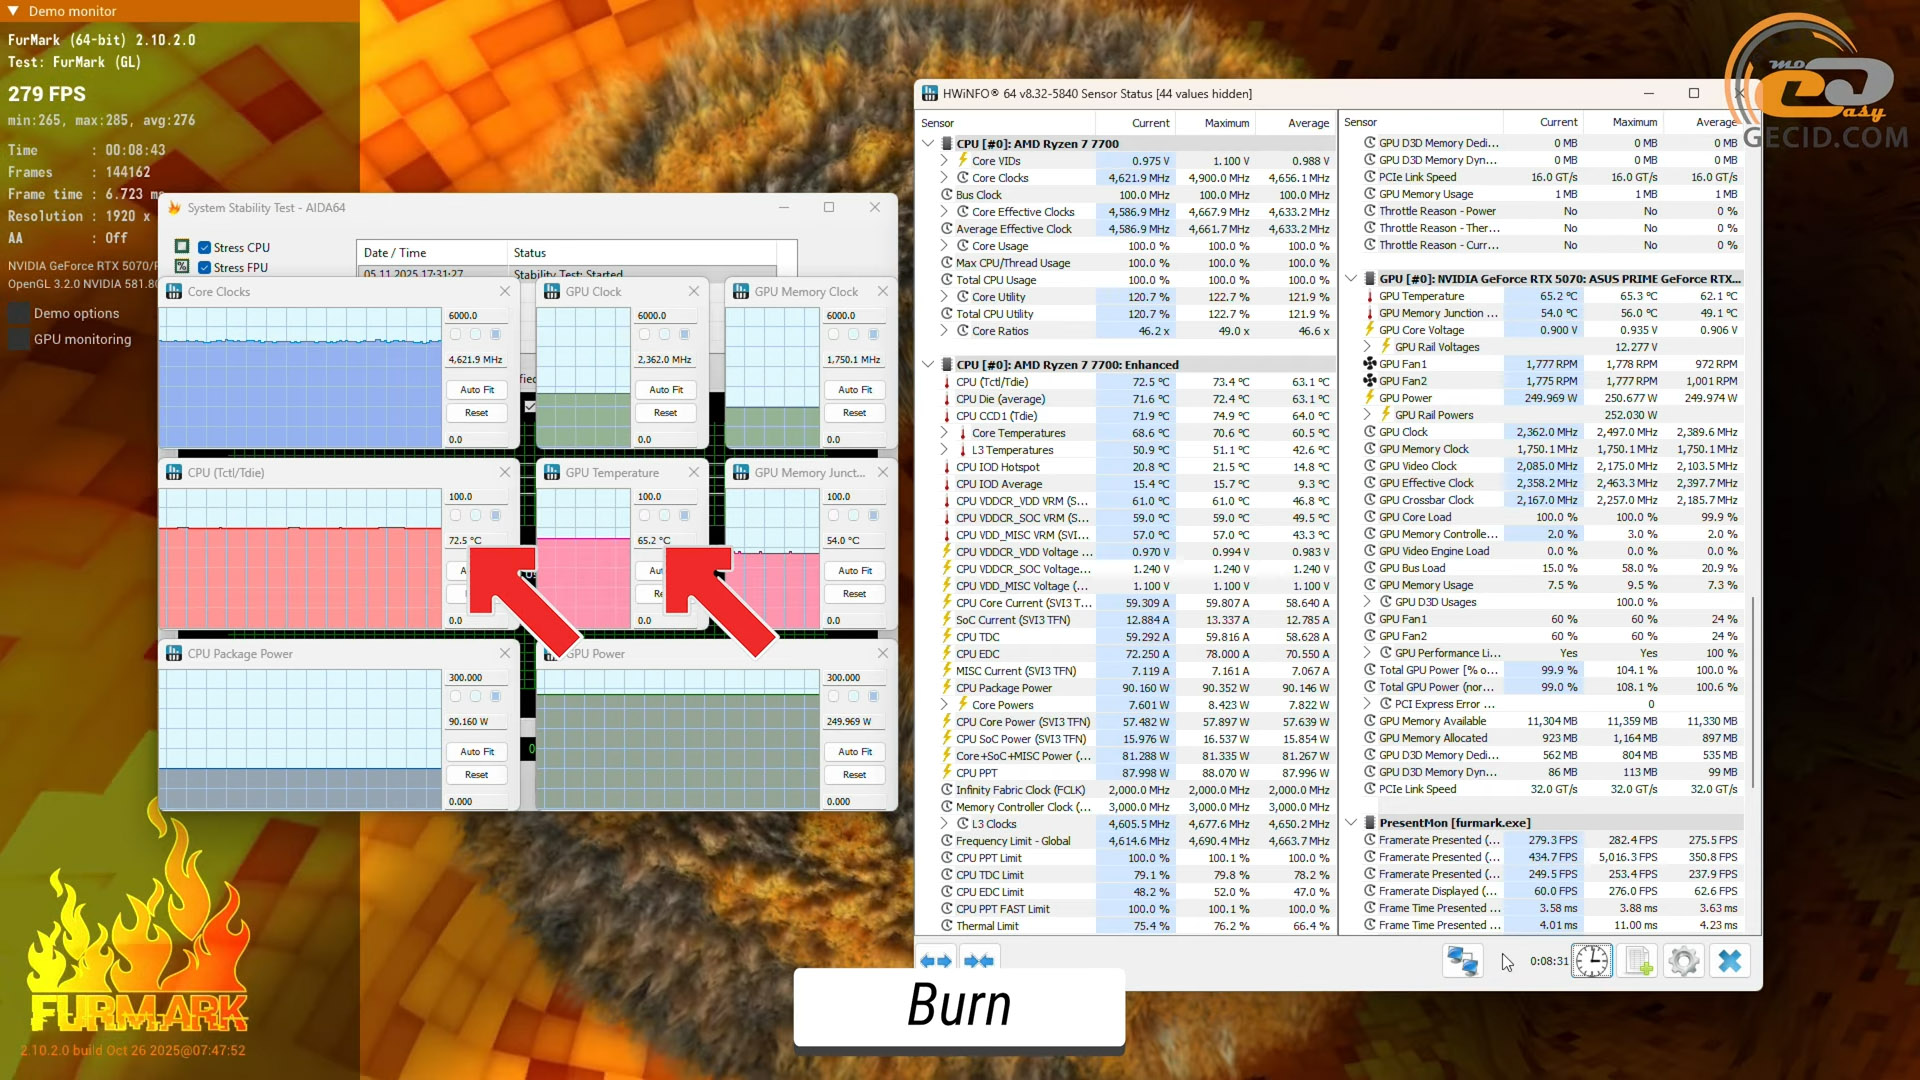Image resolution: width=1920 pixels, height=1080 pixels.
Task: Start logging with the sheet-plus icon
Action: [1638, 961]
